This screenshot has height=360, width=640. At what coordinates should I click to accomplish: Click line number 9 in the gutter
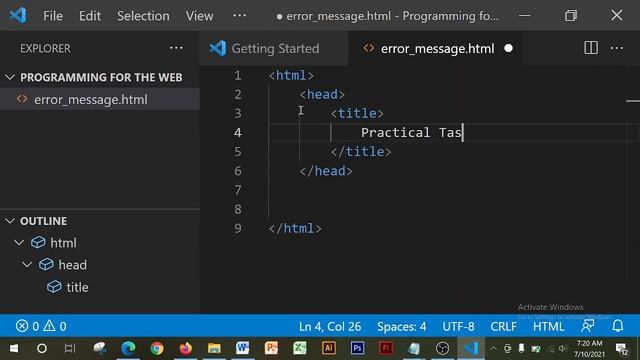click(x=238, y=228)
